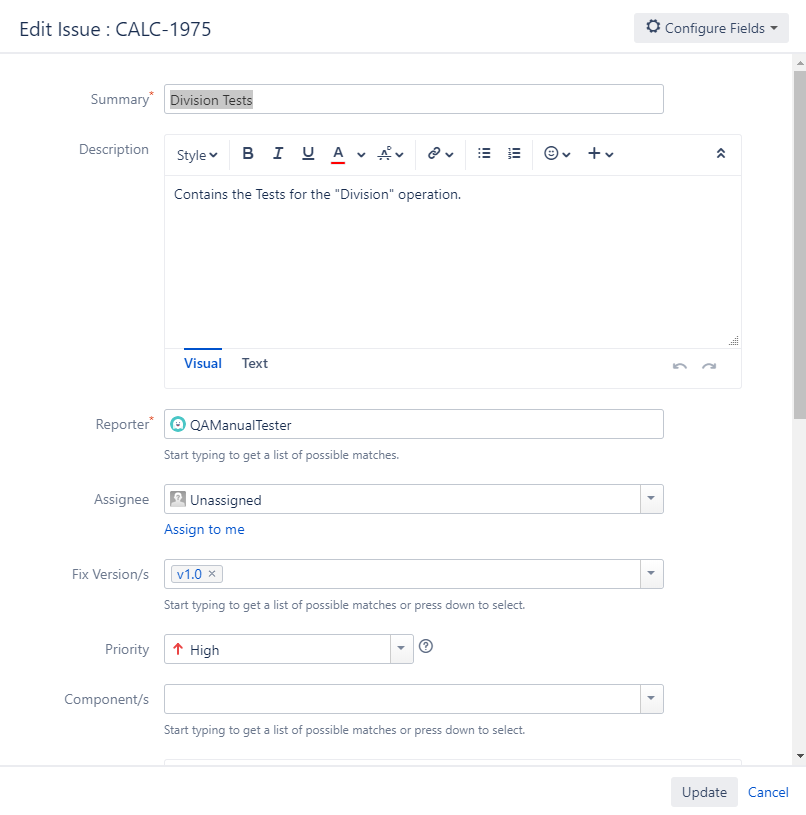Switch to the Text editor tab
The width and height of the screenshot is (806, 815).
[x=255, y=363]
